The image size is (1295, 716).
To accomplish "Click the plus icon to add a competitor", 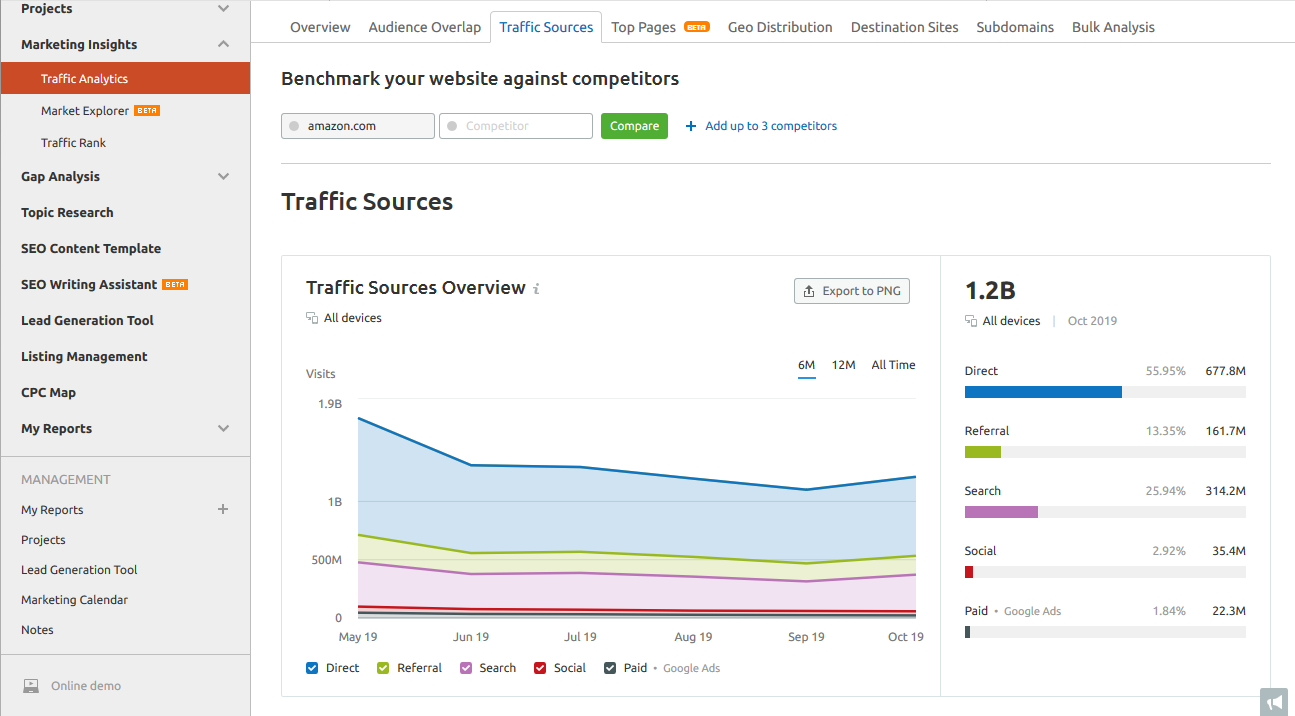I will [689, 125].
